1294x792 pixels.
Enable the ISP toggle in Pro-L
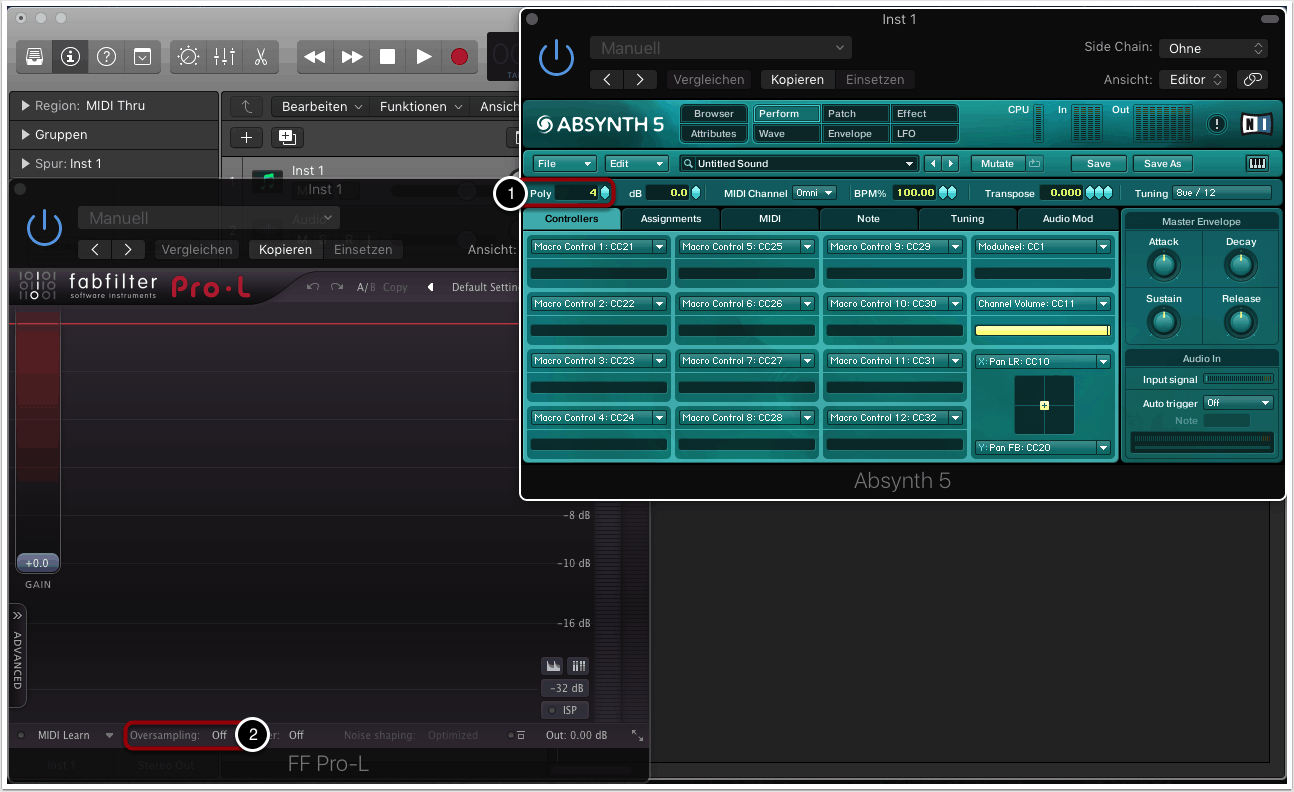[x=564, y=710]
